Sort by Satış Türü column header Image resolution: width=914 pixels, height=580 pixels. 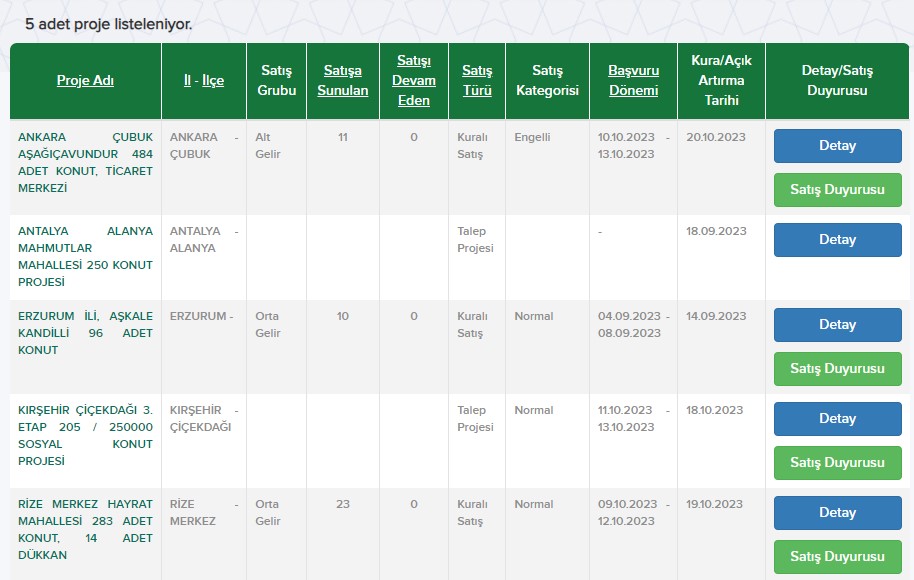click(477, 80)
